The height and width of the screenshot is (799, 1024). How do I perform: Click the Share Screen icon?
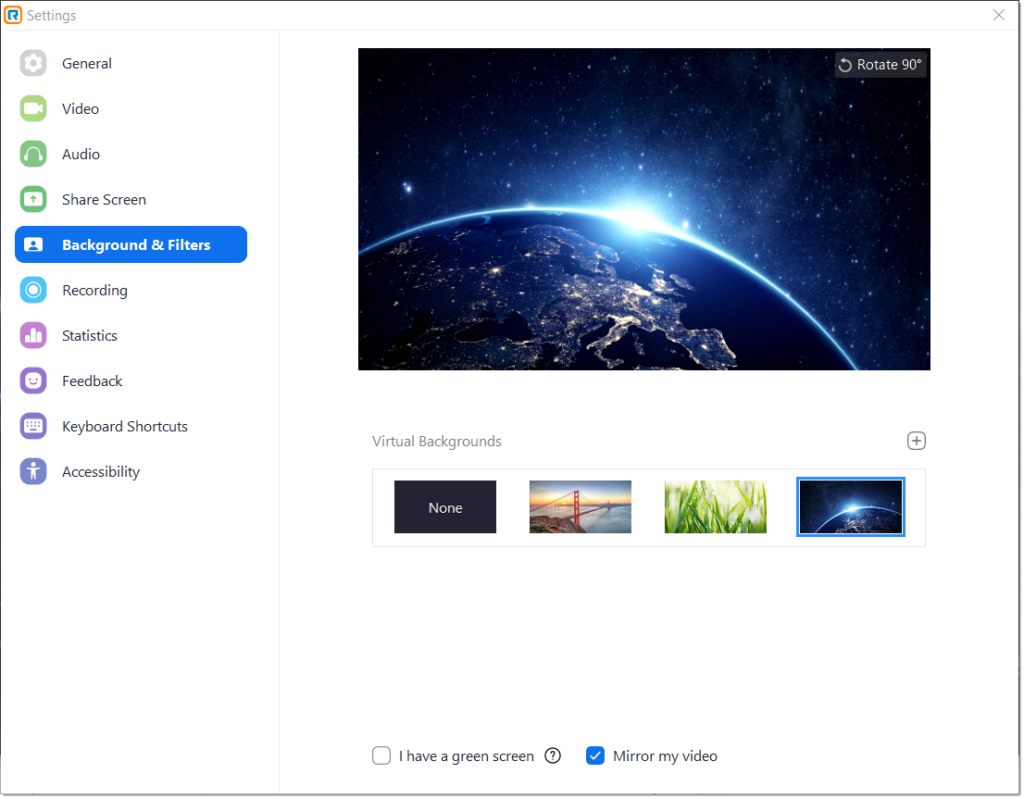(x=33, y=200)
